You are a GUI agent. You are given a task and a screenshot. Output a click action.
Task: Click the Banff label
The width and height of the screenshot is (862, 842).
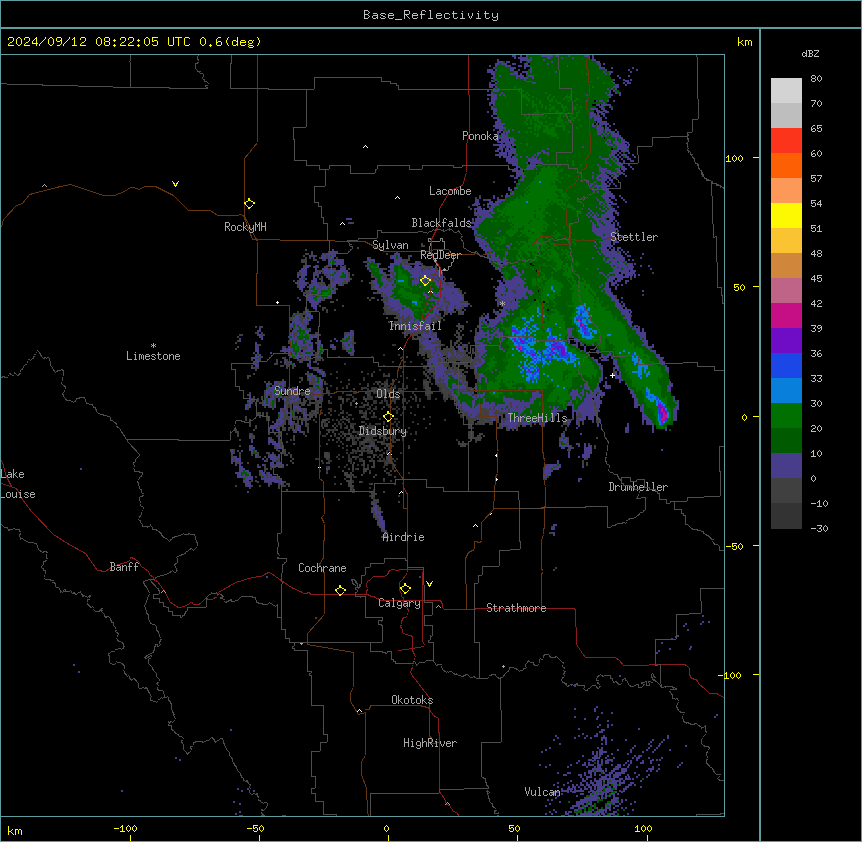[124, 567]
